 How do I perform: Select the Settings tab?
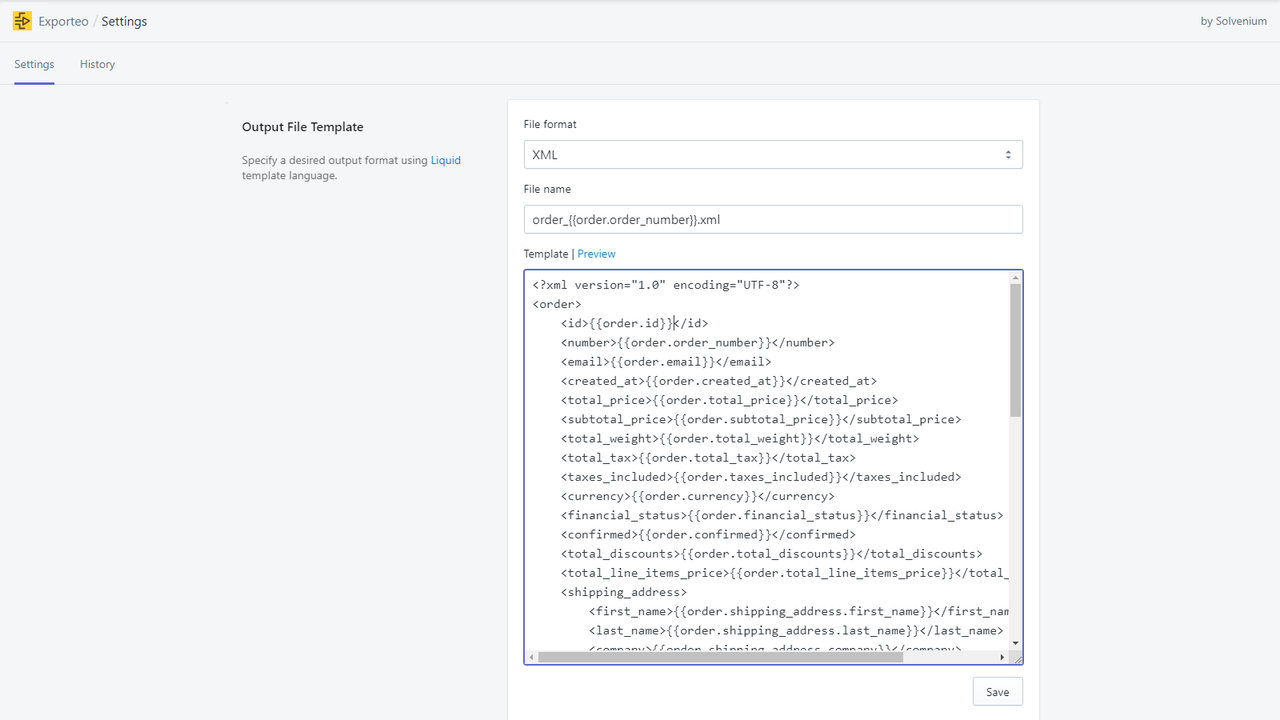[x=34, y=64]
